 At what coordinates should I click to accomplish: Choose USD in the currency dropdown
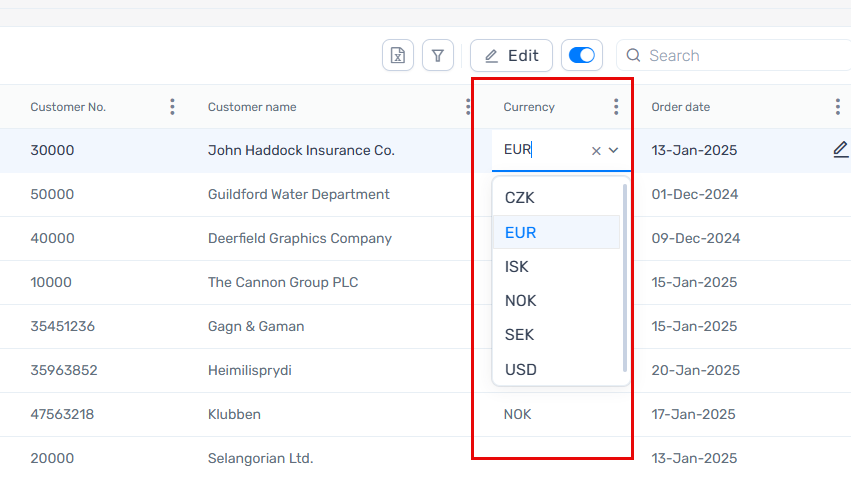(521, 370)
